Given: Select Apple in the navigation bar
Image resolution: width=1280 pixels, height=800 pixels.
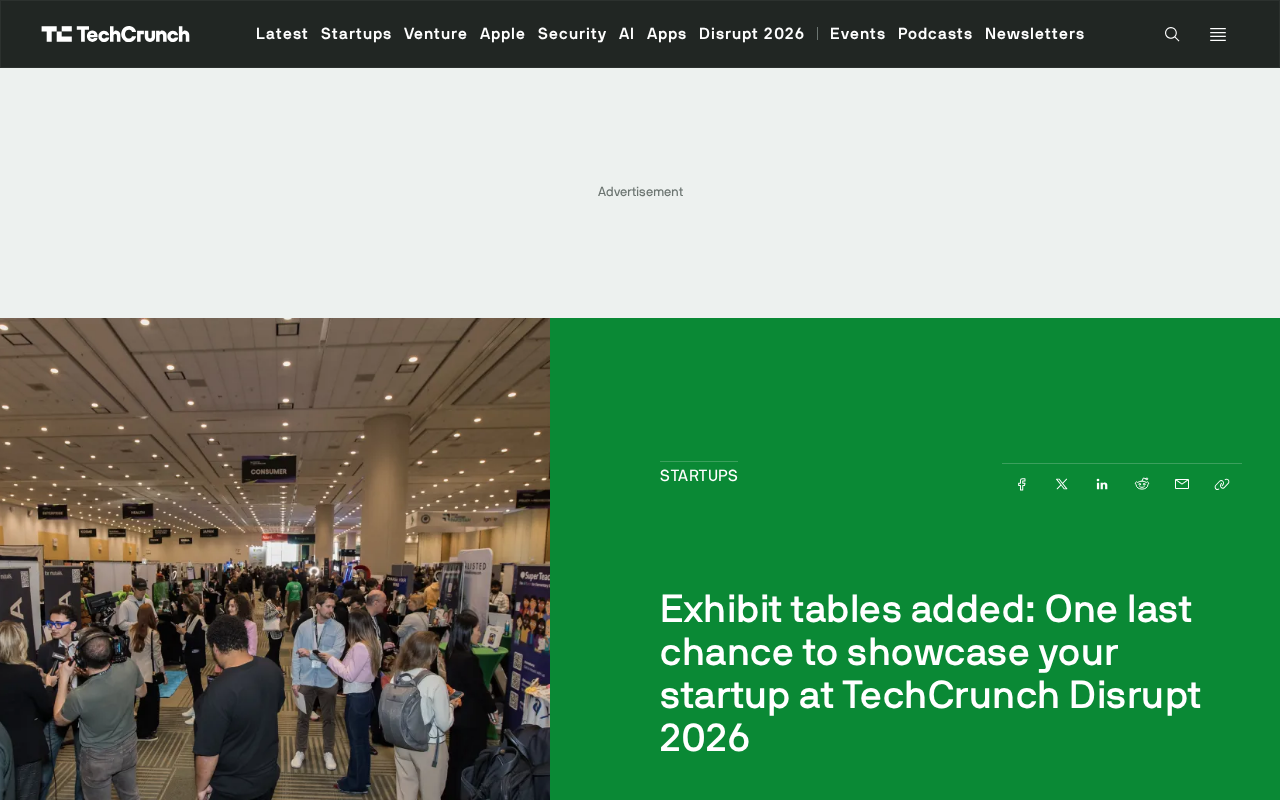Looking at the screenshot, I should [x=503, y=34].
